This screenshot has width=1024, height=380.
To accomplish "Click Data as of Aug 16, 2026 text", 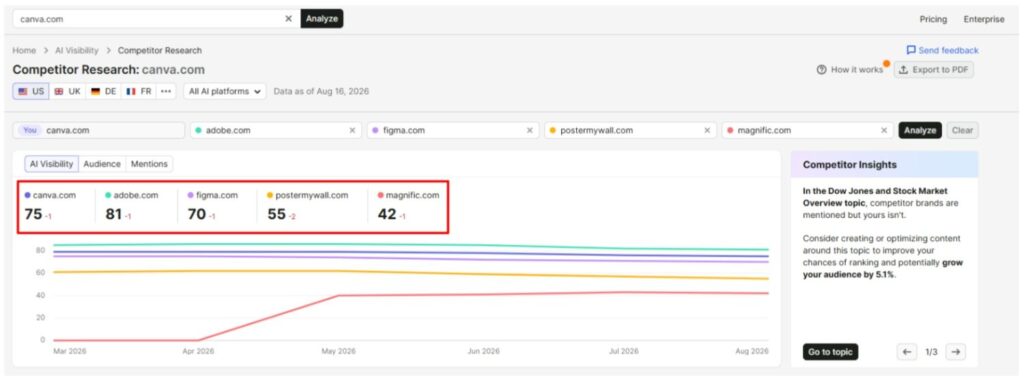I will pyautogui.click(x=321, y=91).
